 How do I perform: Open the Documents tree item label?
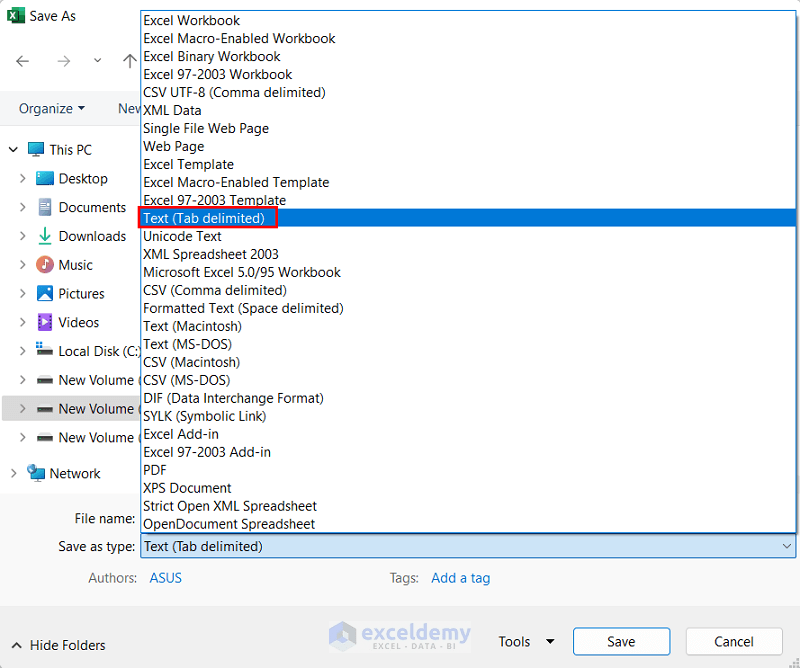[92, 207]
